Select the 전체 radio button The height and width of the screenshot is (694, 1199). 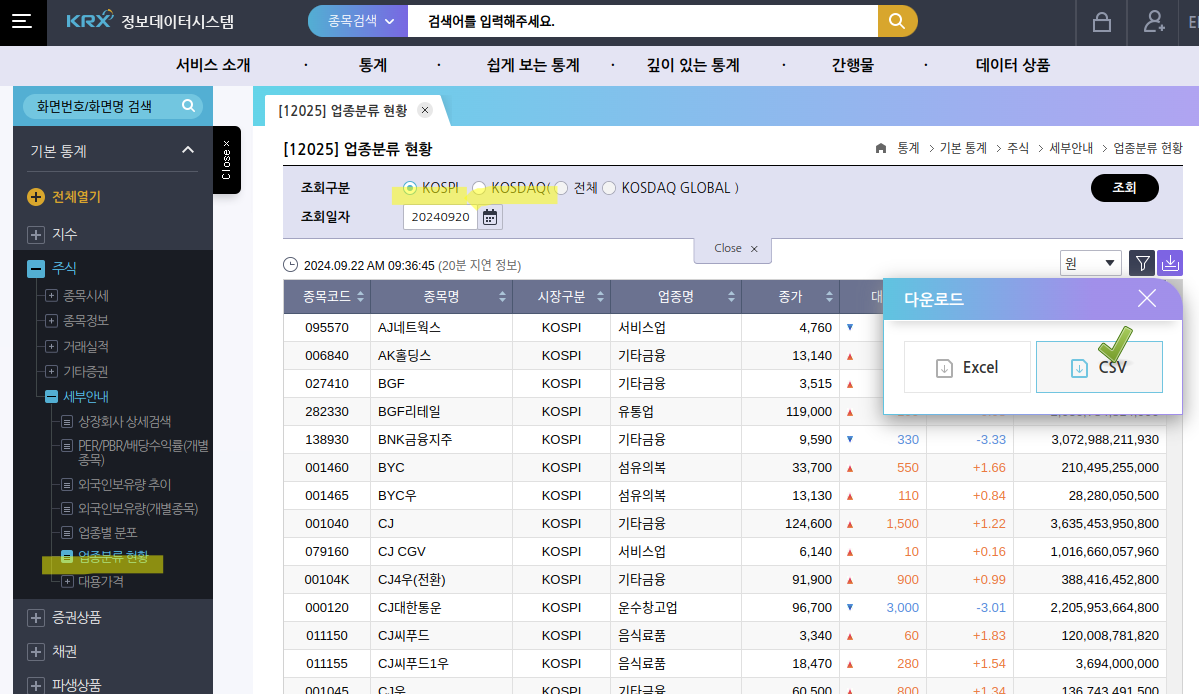pyautogui.click(x=561, y=188)
